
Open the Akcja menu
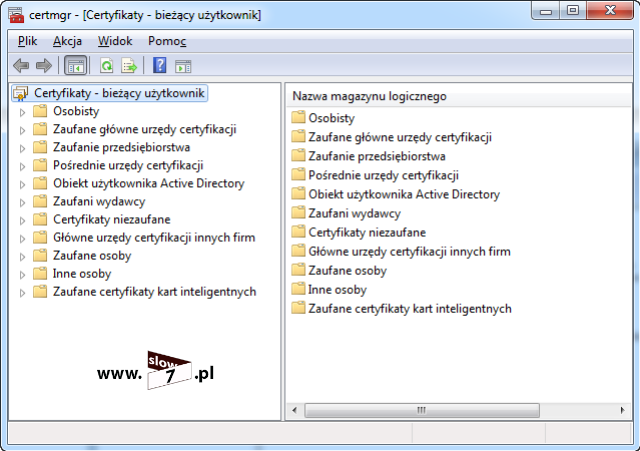coord(67,41)
